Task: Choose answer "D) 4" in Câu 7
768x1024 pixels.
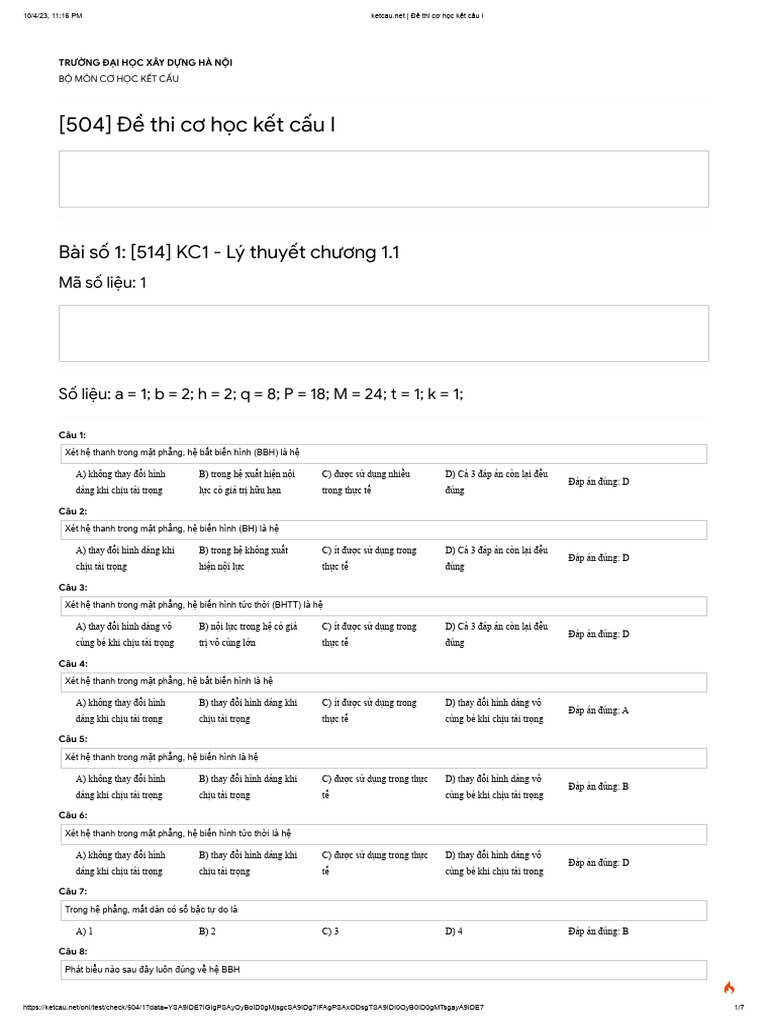Action: pos(454,931)
